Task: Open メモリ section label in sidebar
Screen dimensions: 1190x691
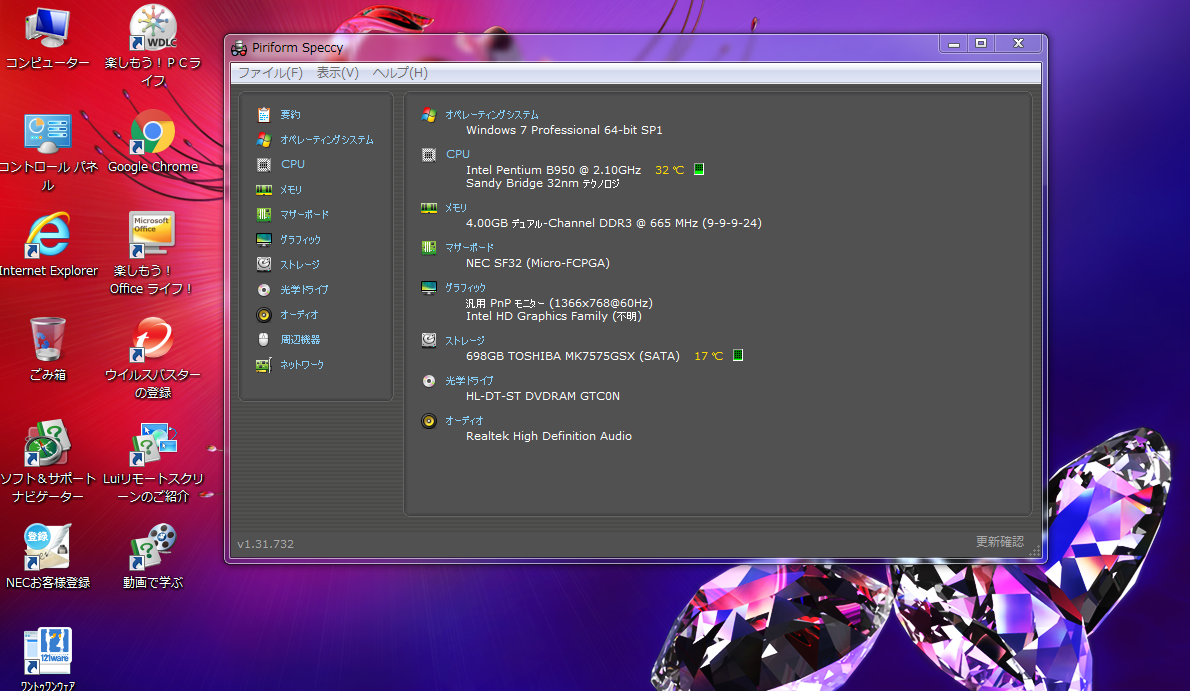Action: (x=291, y=190)
